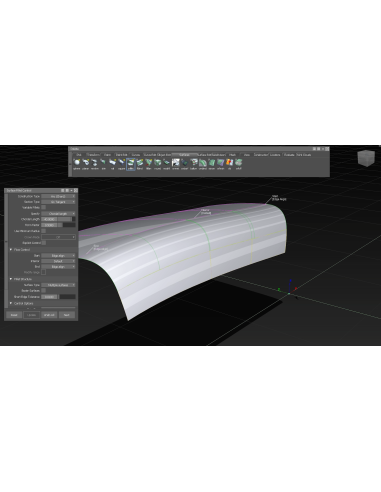The image size is (381, 492).
Task: Open the Section Type dropdown
Action: click(x=58, y=202)
